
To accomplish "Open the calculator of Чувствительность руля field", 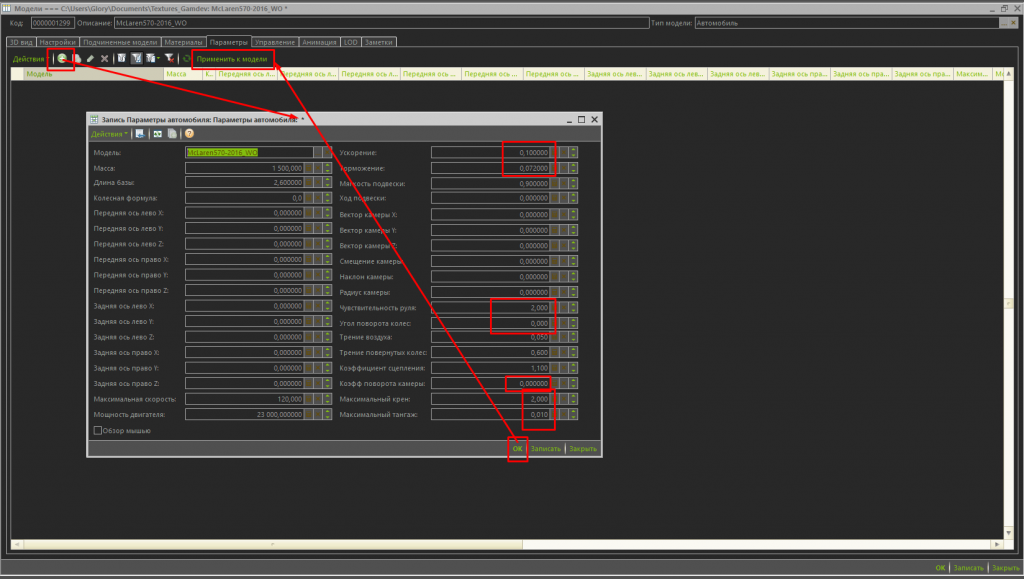I will click(554, 307).
